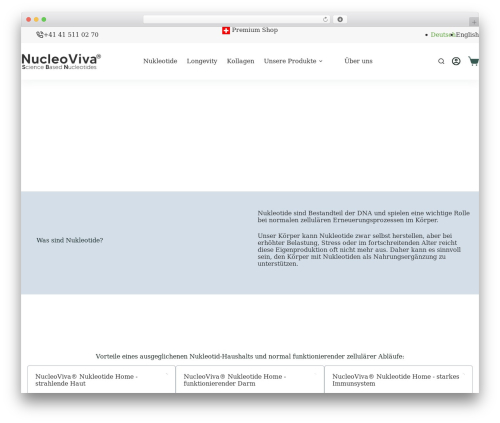Screen dimensions: 500x423
Task: Click the 'Was sind Nukleotide?' heading
Action: pyautogui.click(x=70, y=240)
